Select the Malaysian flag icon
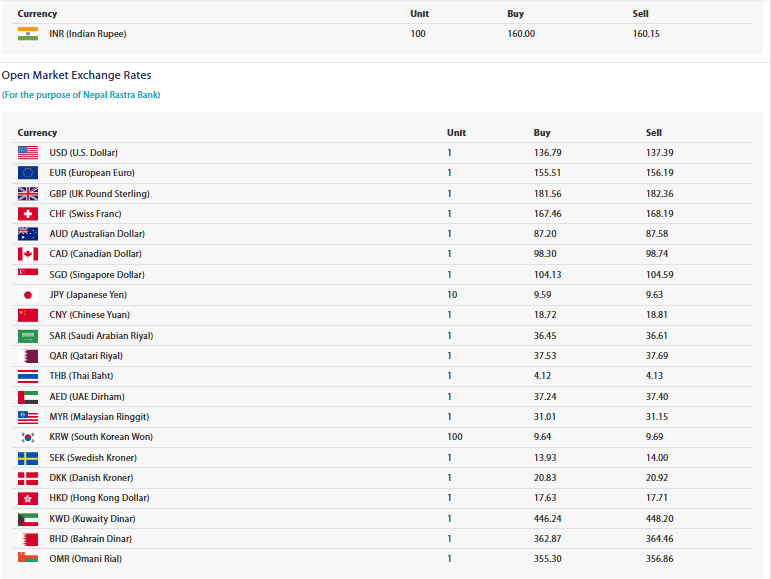 [28, 417]
